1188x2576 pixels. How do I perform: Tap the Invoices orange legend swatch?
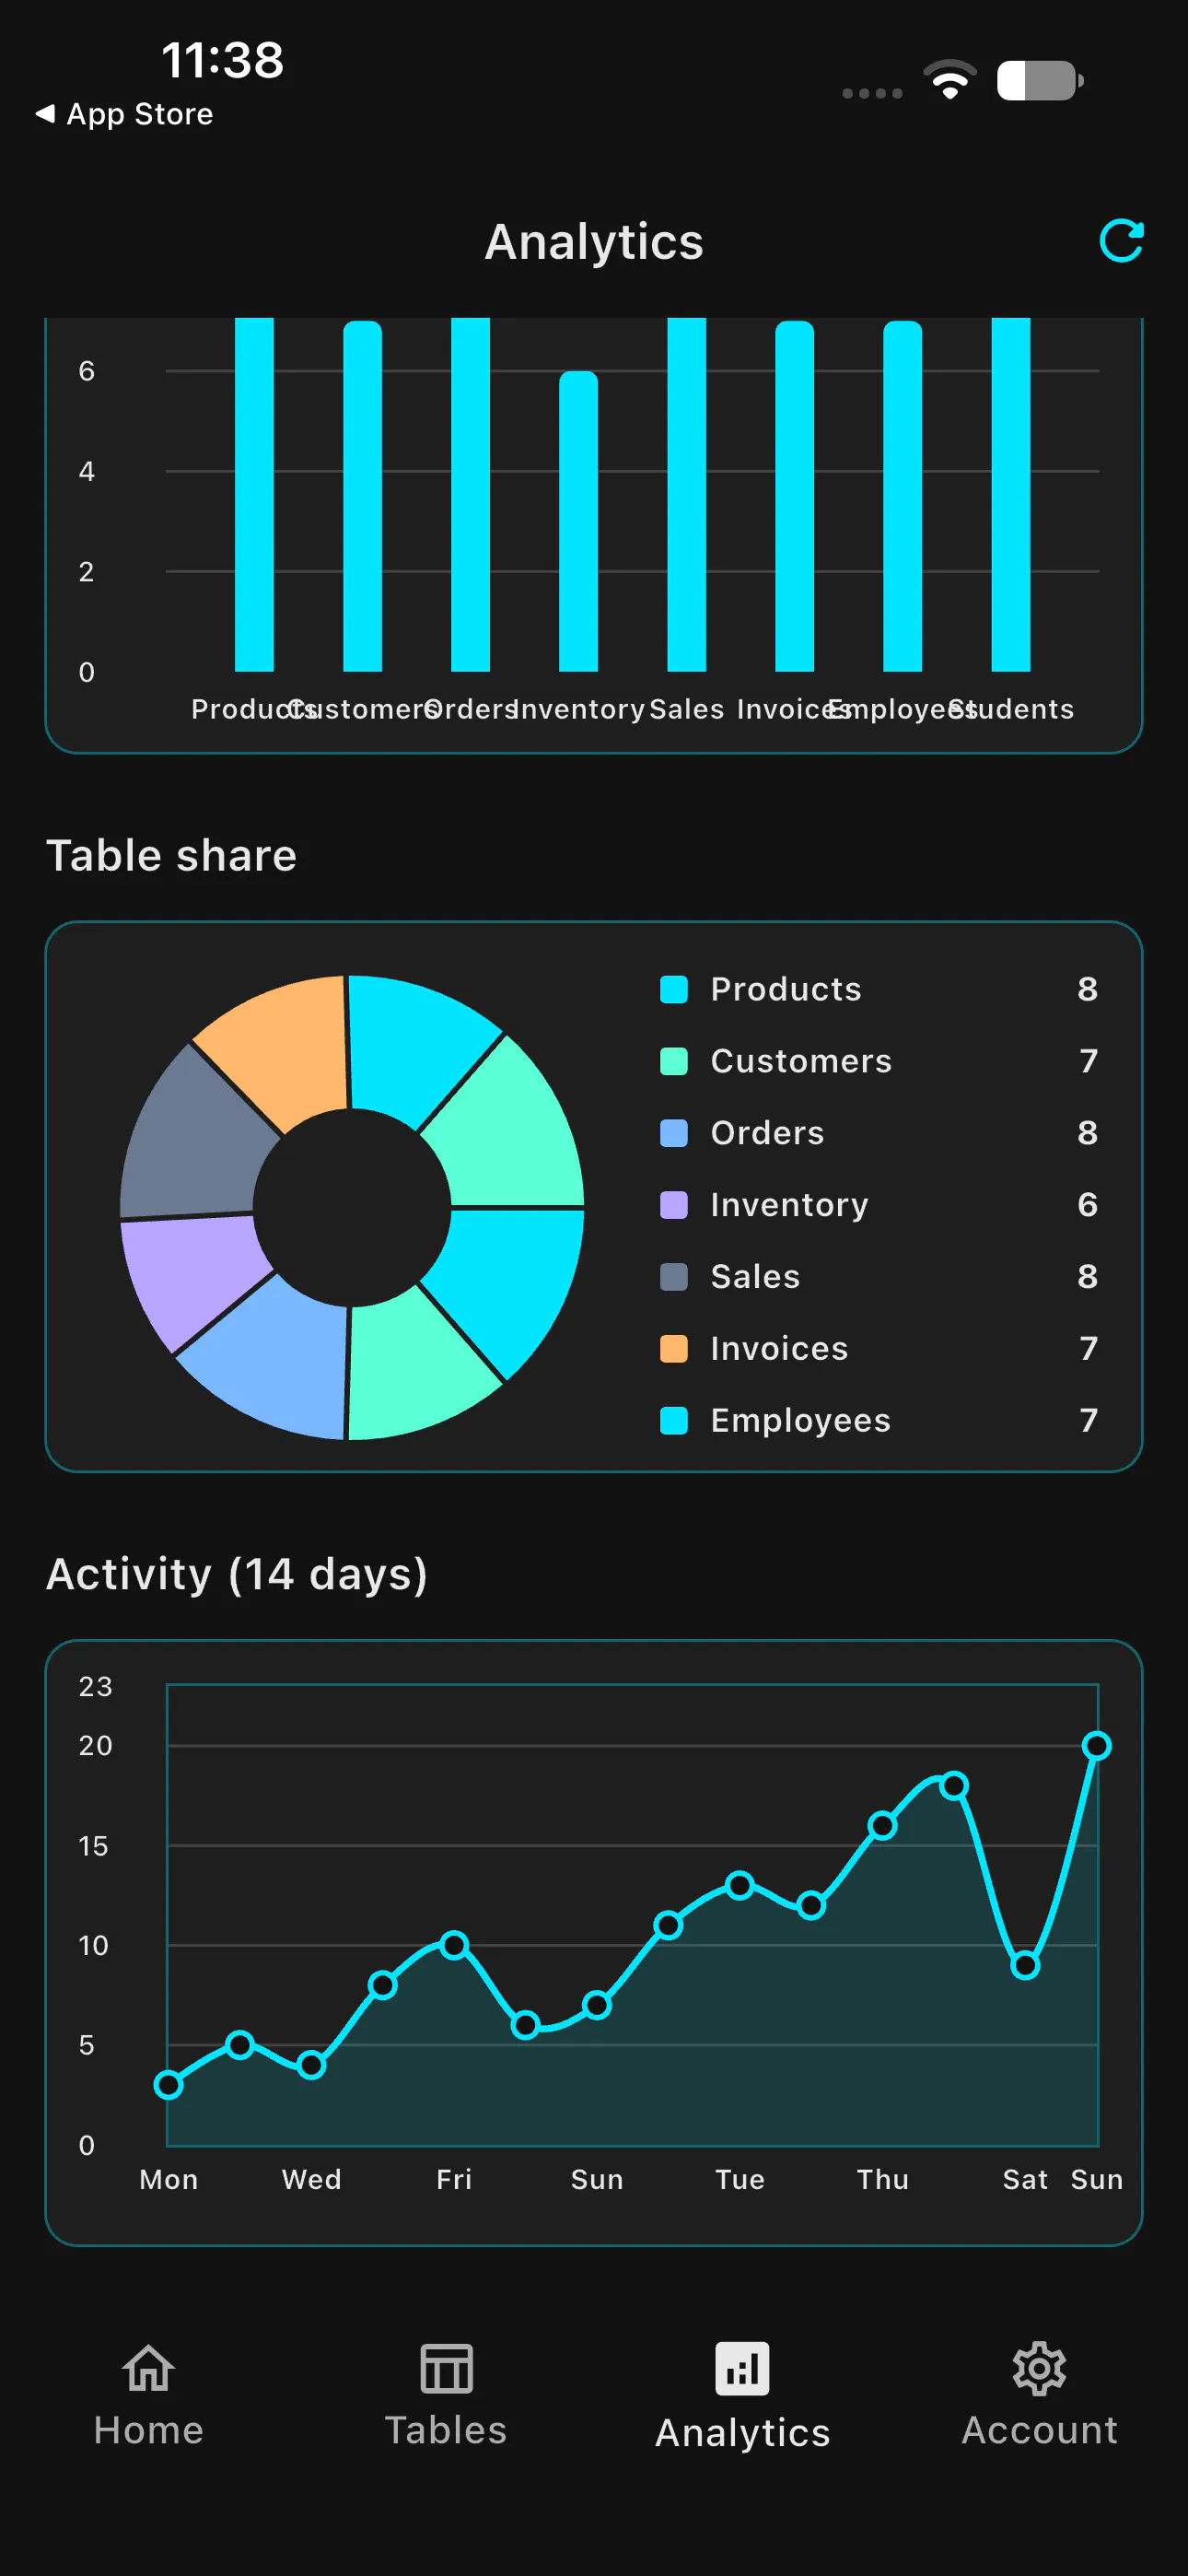tap(674, 1348)
